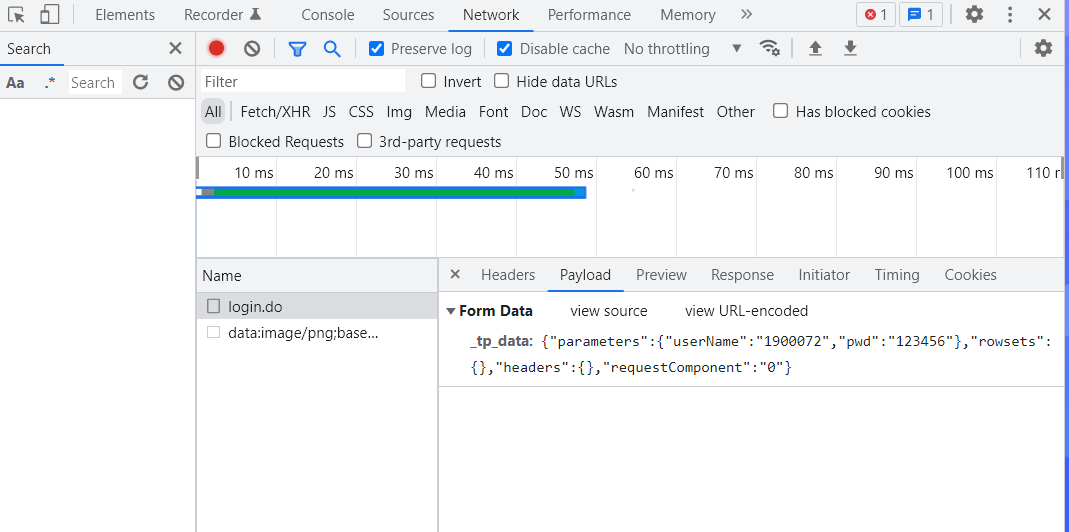Toggle the red record network log button

pos(217,48)
